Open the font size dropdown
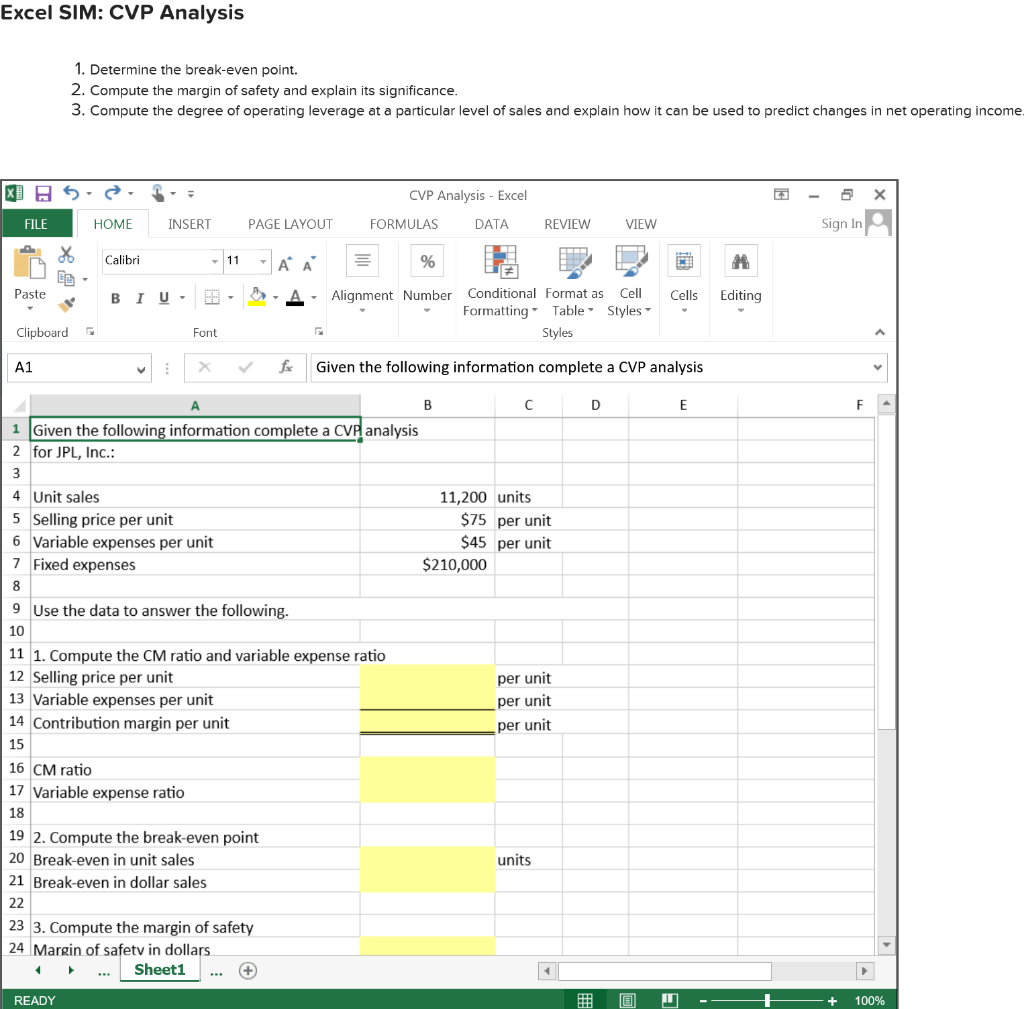Viewport: 1024px width, 1009px height. pos(263,261)
